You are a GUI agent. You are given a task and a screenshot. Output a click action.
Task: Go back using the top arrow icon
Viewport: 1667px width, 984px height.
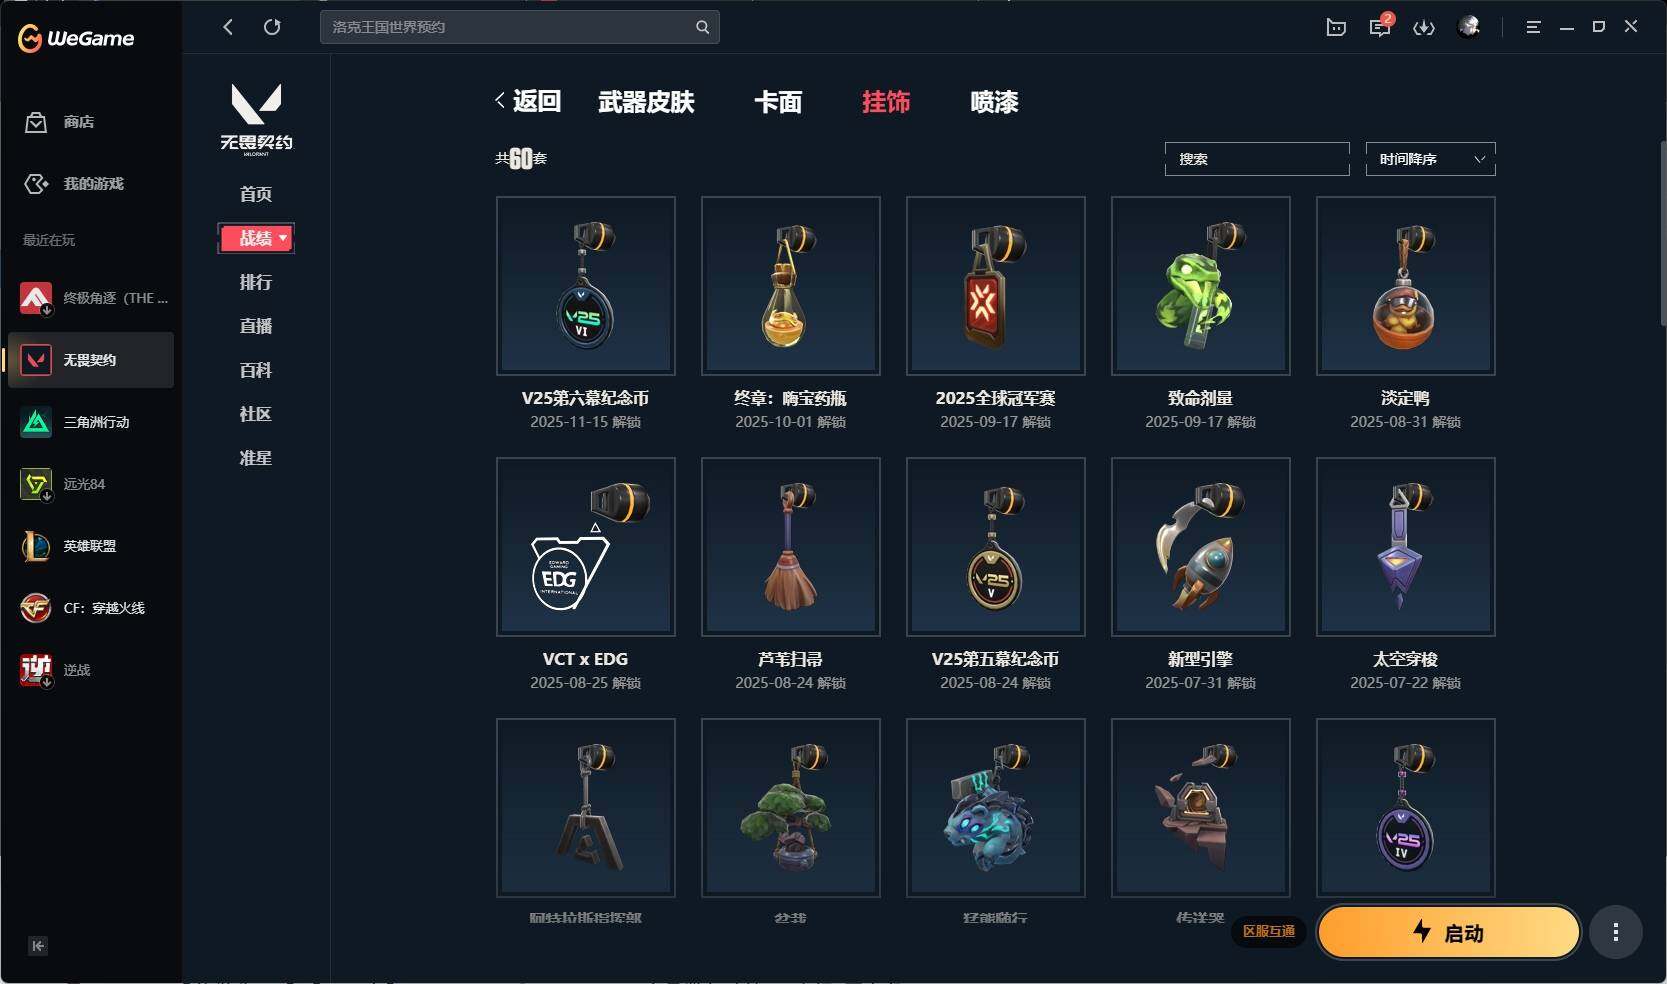tap(228, 27)
